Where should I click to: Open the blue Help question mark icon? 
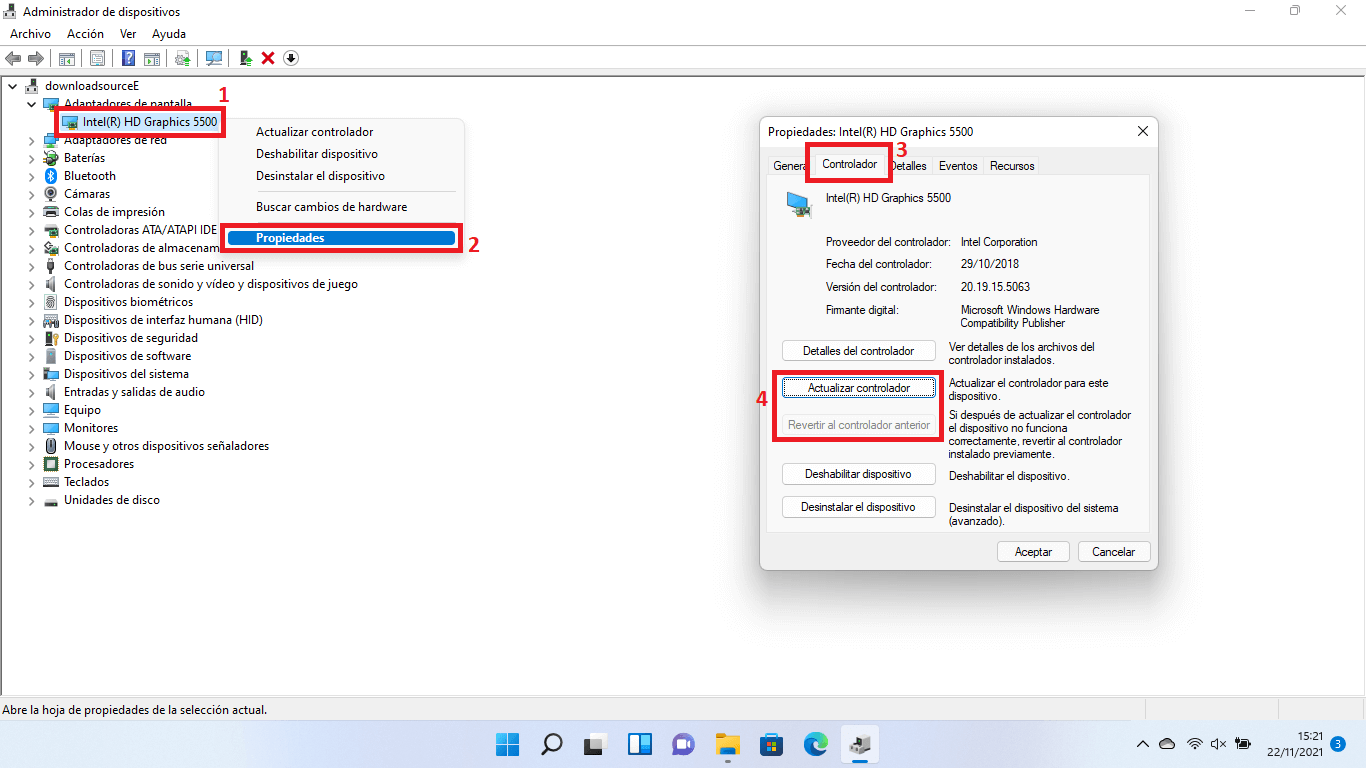tap(128, 58)
